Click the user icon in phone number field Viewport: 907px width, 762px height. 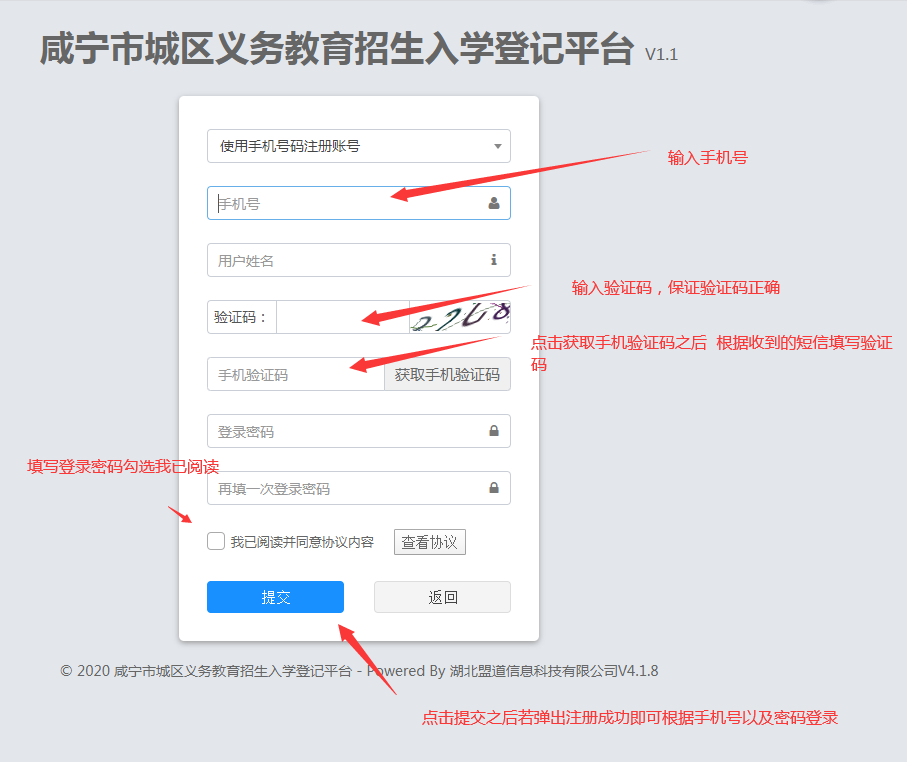(493, 203)
